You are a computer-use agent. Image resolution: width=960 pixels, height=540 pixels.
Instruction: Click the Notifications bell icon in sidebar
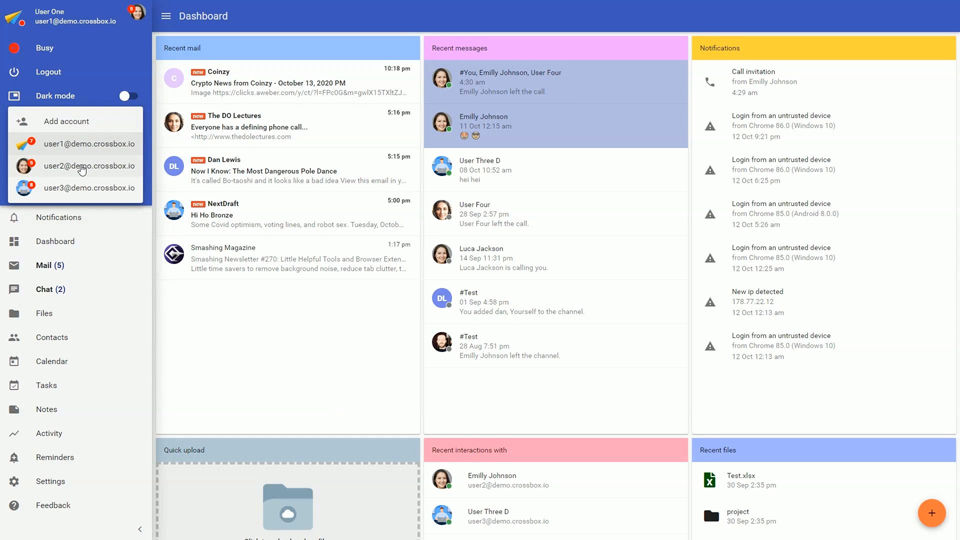(14, 217)
